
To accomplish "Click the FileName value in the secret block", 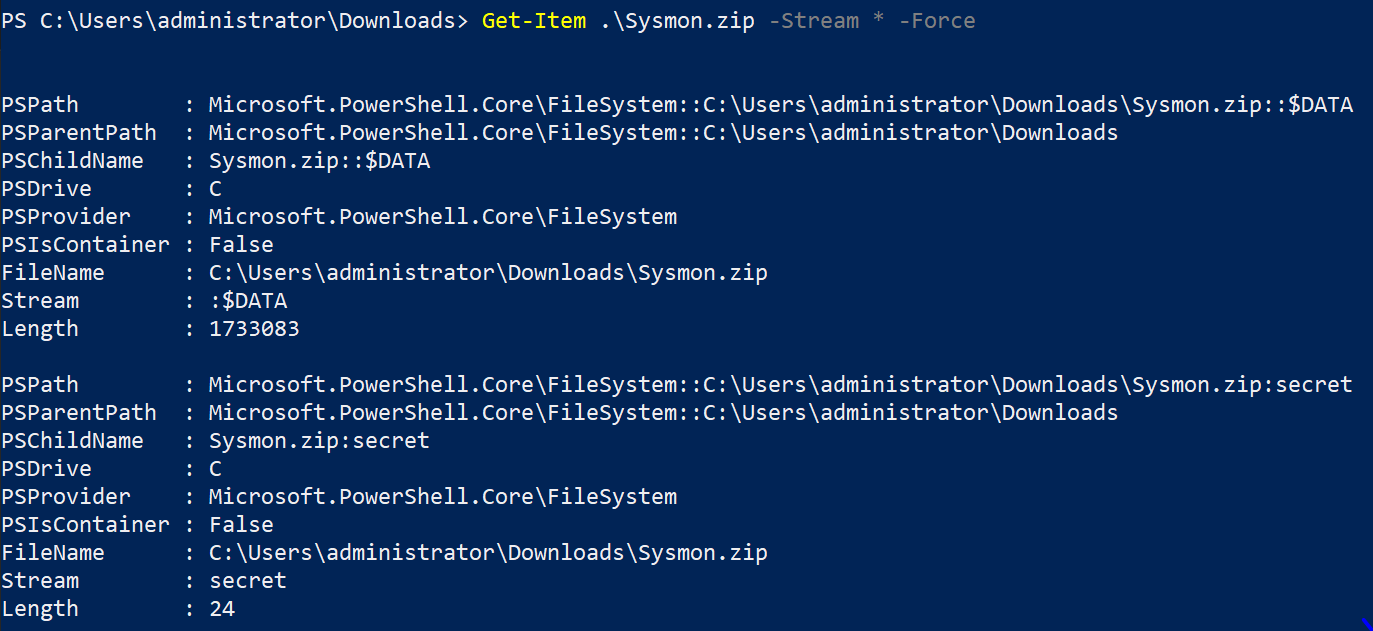I will point(488,553).
